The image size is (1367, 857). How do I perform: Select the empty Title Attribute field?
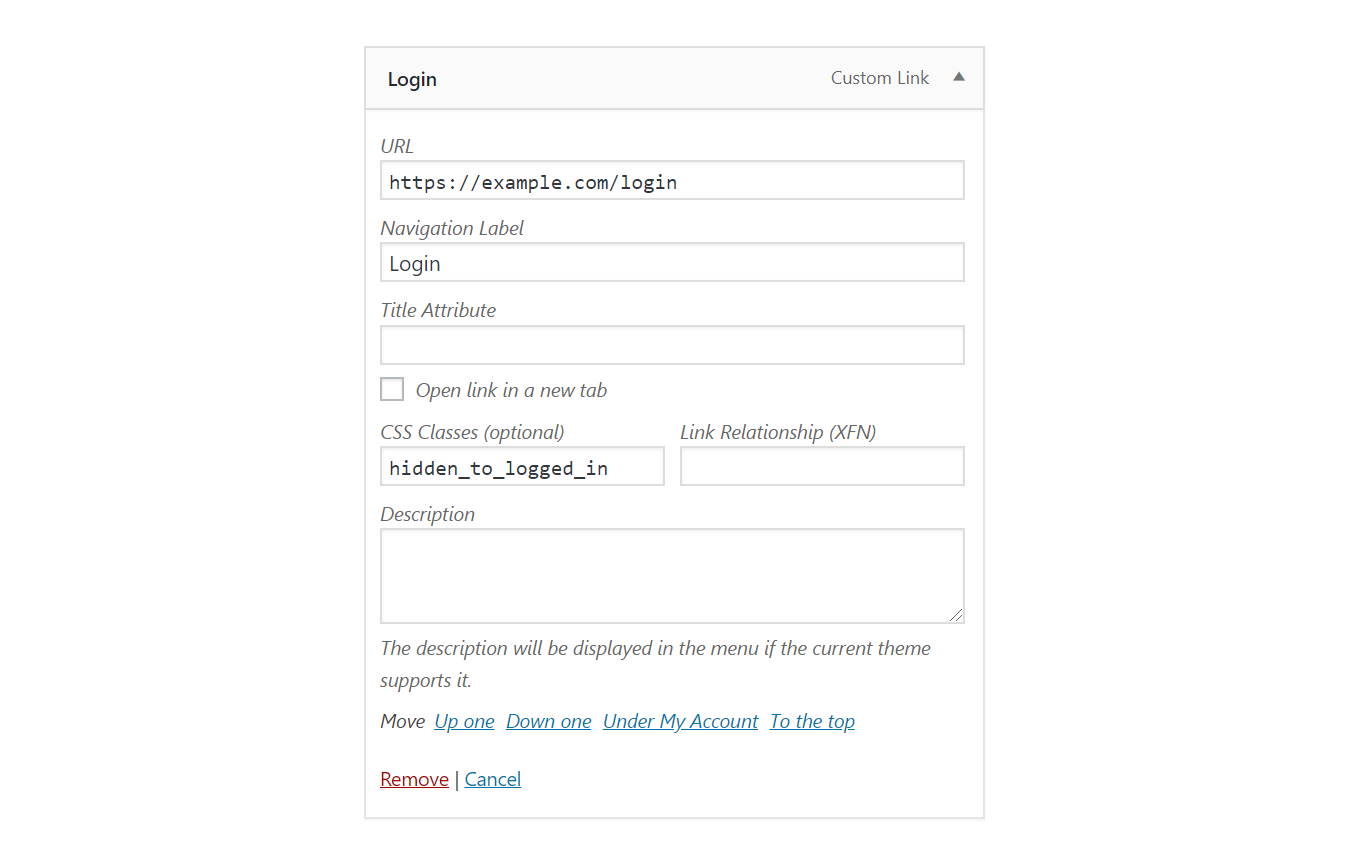coord(672,345)
